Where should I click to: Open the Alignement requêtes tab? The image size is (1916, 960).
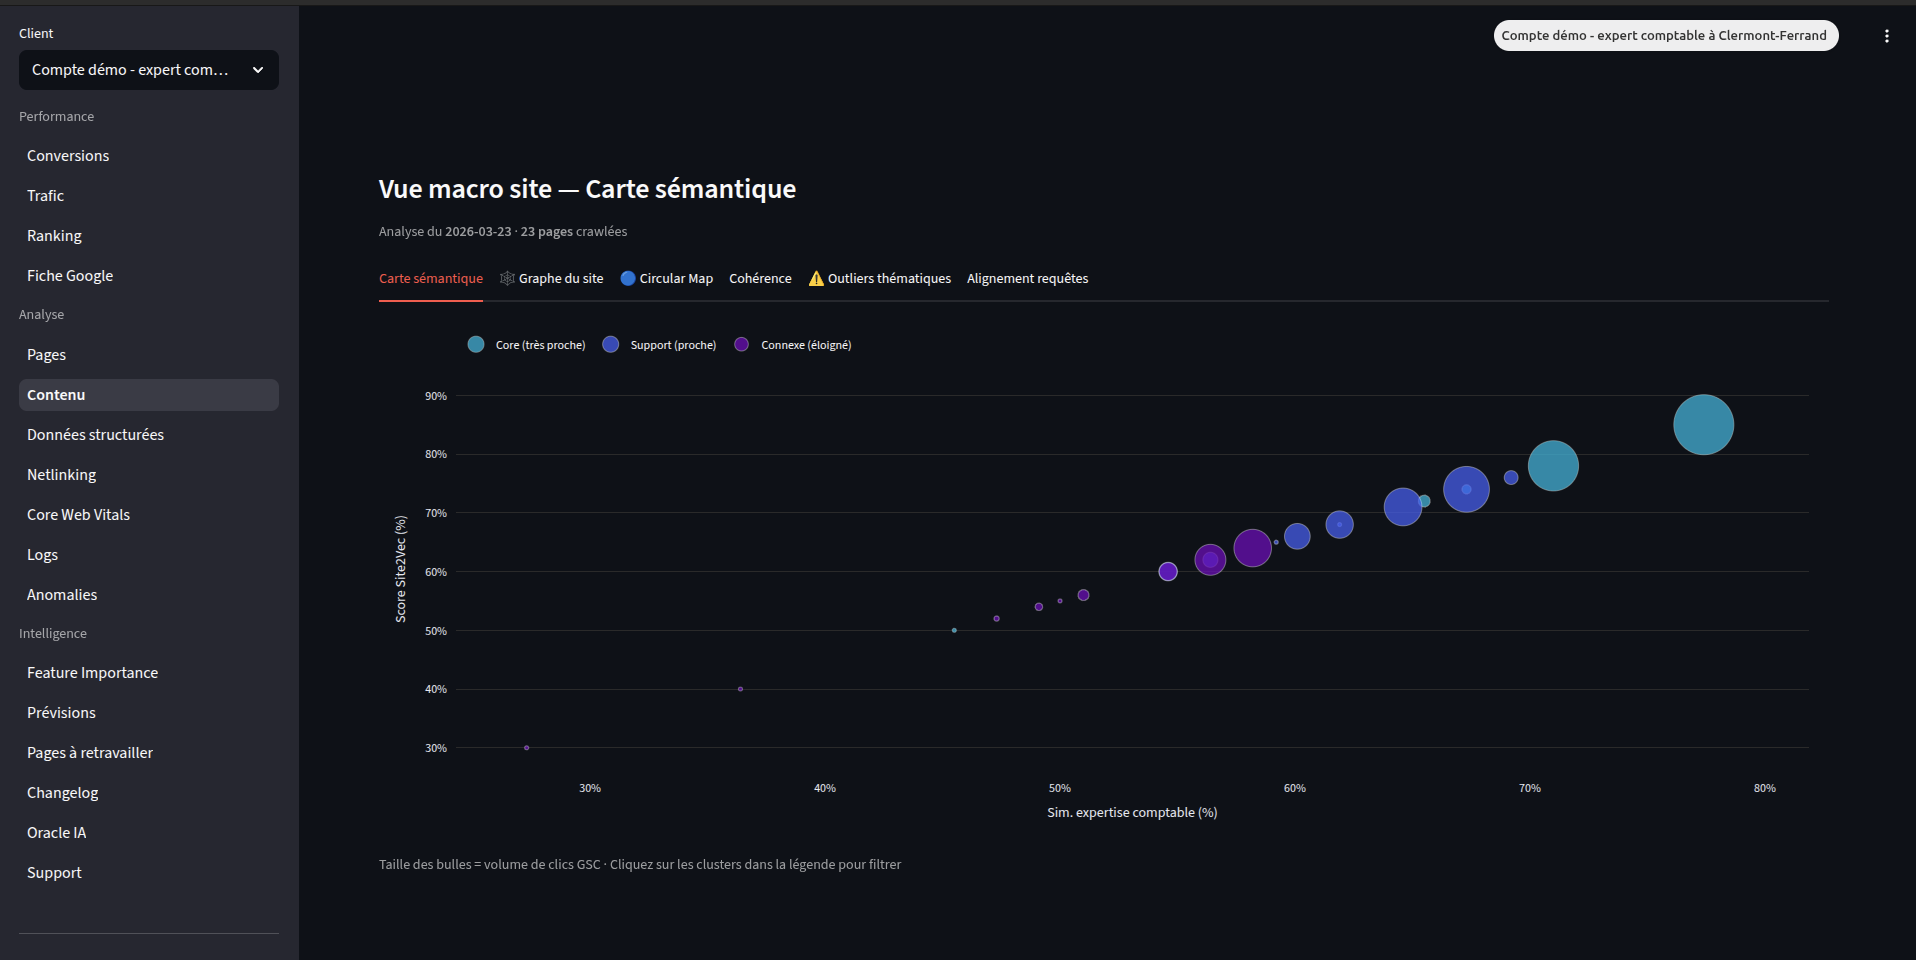[1027, 278]
